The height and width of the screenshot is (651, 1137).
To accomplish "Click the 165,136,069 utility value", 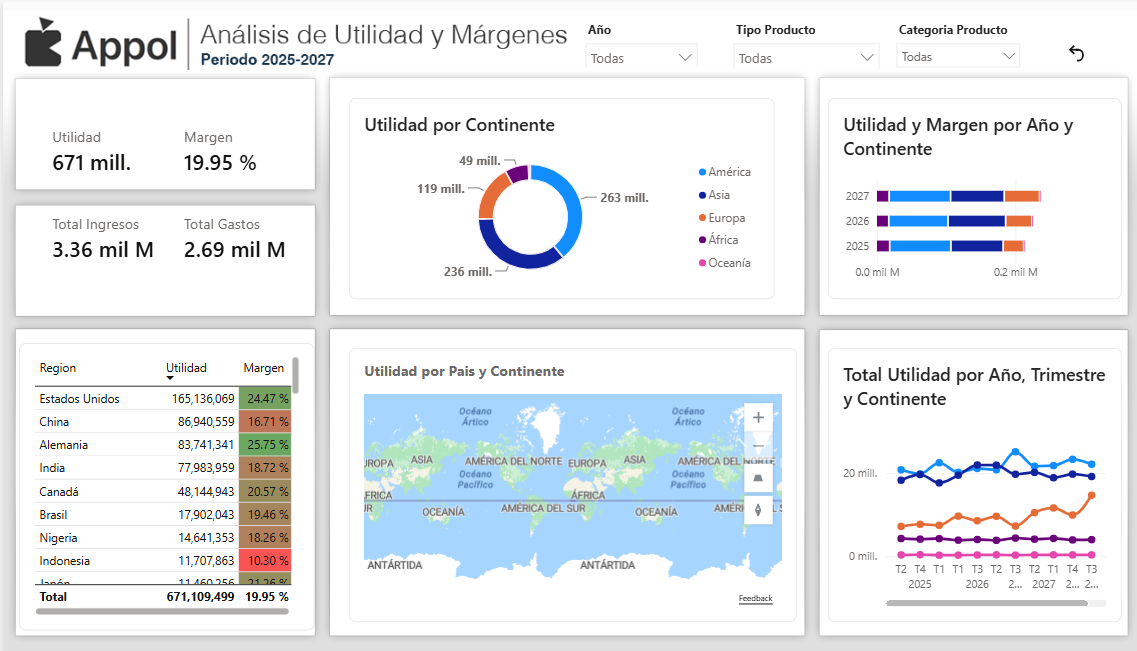I will 203,399.
